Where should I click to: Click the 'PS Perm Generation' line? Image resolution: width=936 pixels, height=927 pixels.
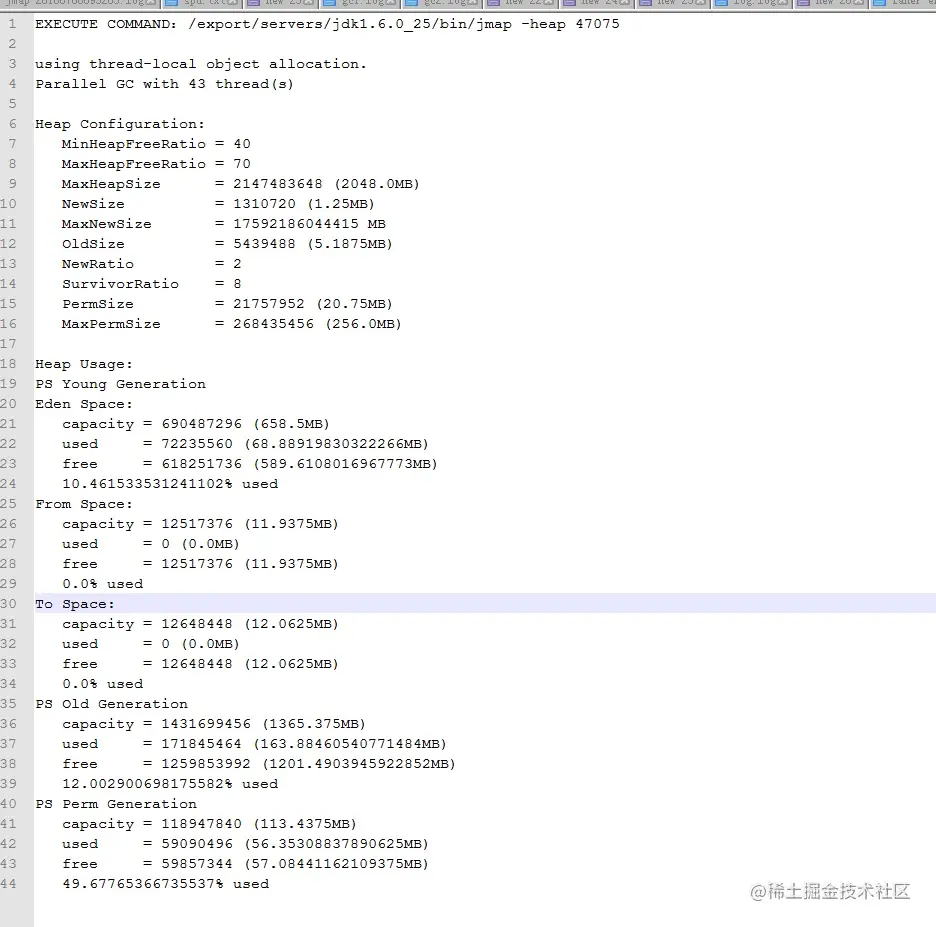click(x=116, y=805)
